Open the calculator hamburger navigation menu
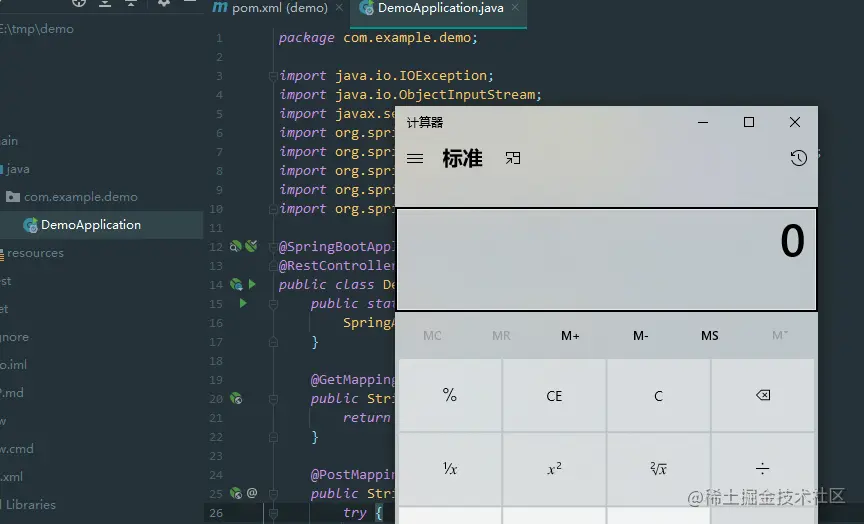The width and height of the screenshot is (864, 524). coord(415,159)
